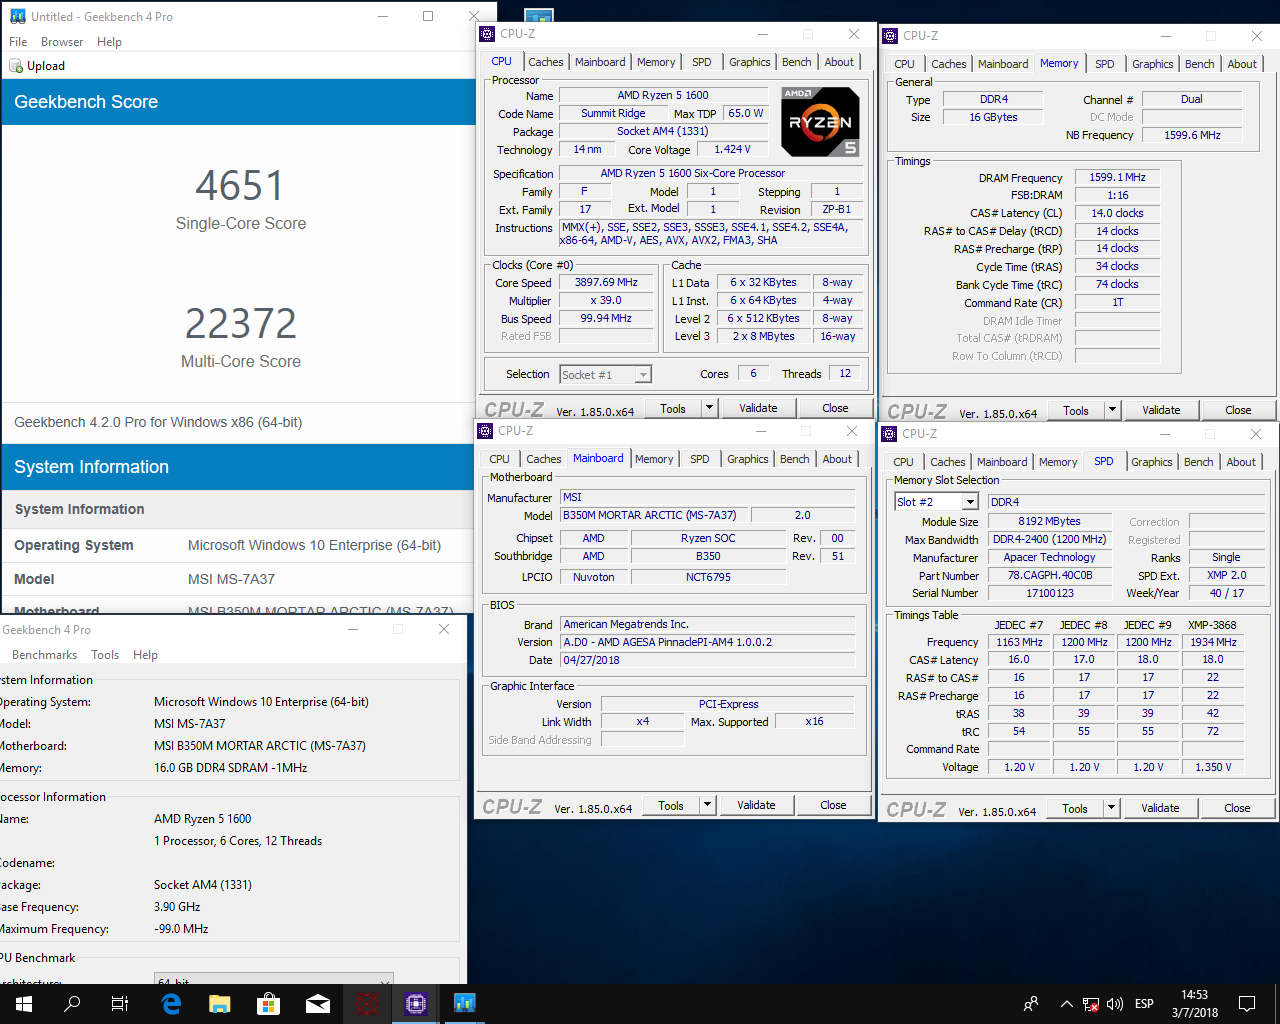Click the red icon beside Mail on the taskbar
The image size is (1280, 1024).
tap(367, 1004)
